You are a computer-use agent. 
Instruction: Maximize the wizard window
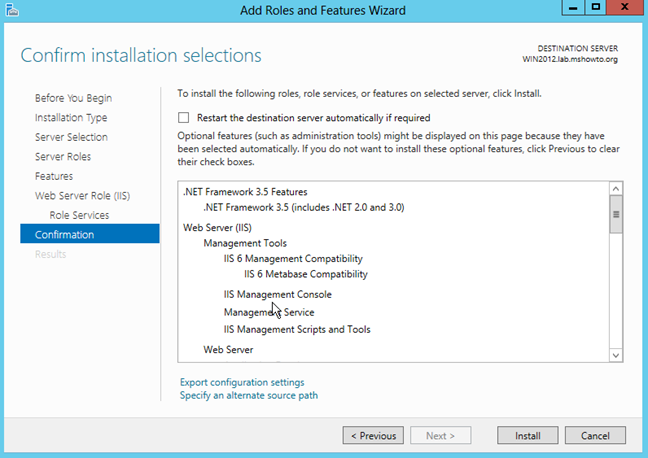coord(596,7)
